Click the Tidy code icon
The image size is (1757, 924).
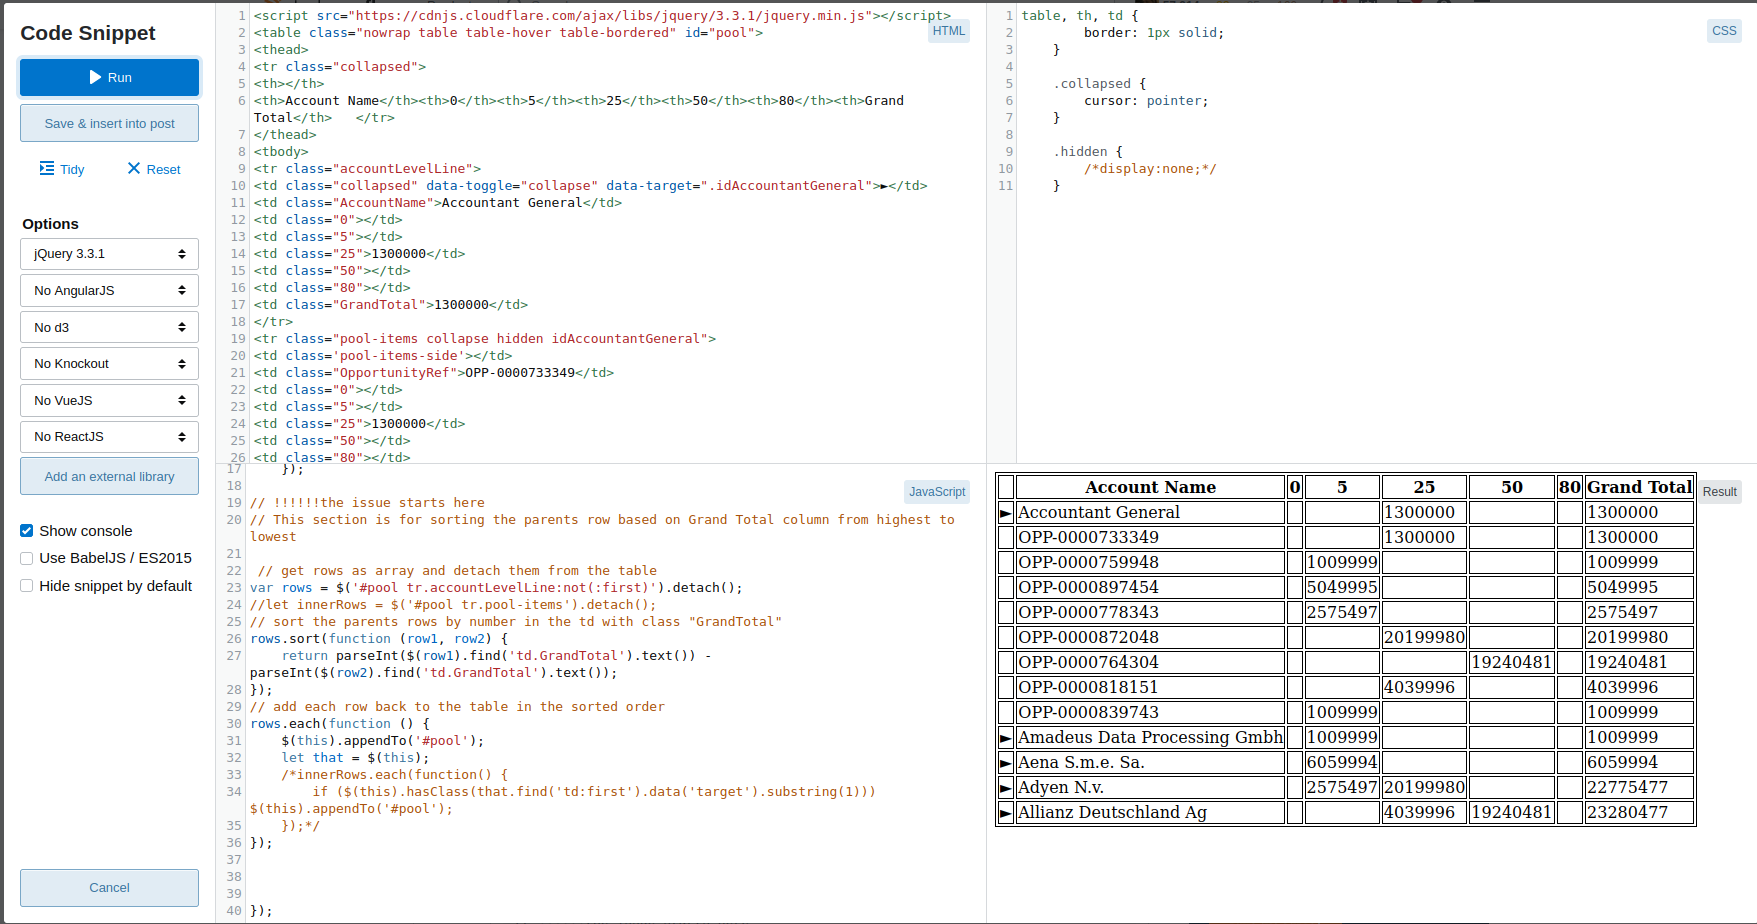click(47, 168)
